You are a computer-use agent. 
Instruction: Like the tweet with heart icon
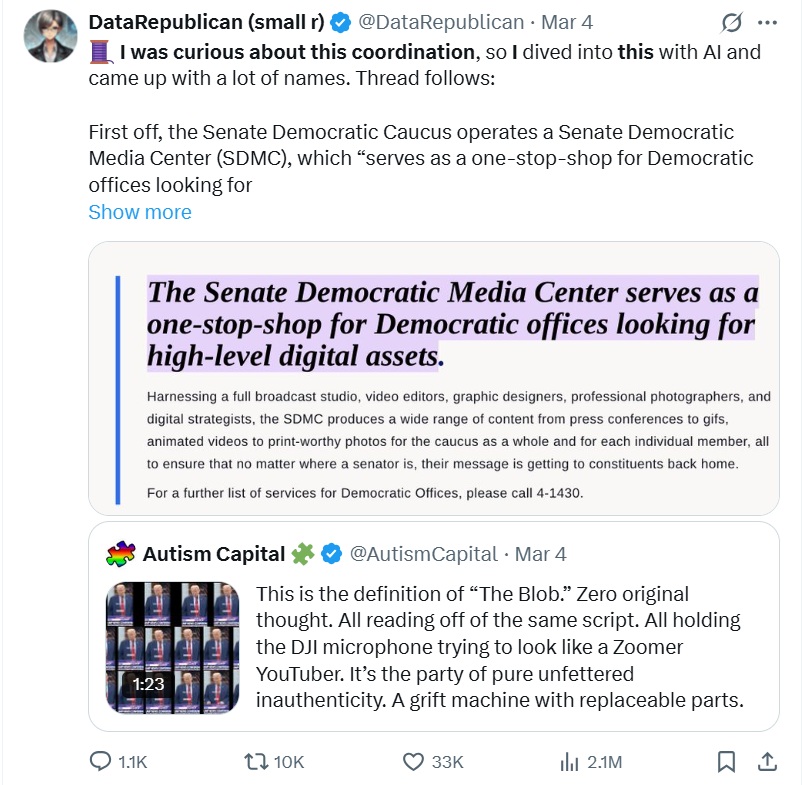pyautogui.click(x=414, y=761)
